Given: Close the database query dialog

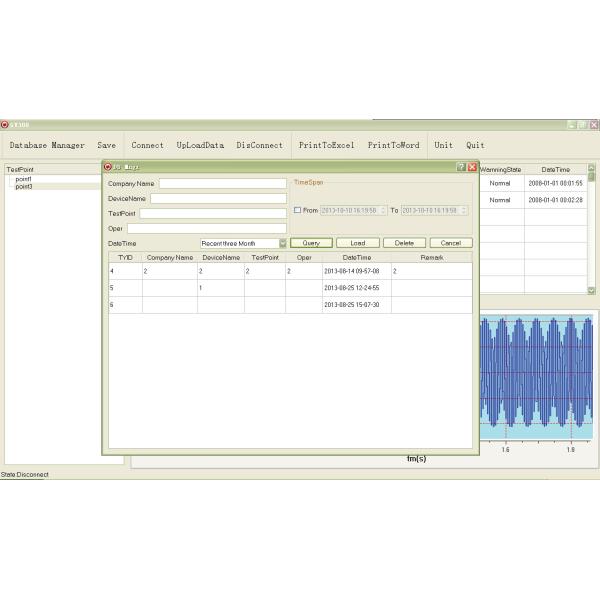Looking at the screenshot, I should pos(472,167).
